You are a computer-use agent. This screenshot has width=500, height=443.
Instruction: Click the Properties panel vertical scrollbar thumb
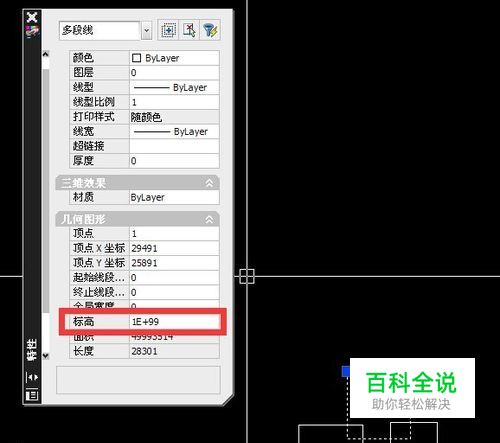pos(46,191)
